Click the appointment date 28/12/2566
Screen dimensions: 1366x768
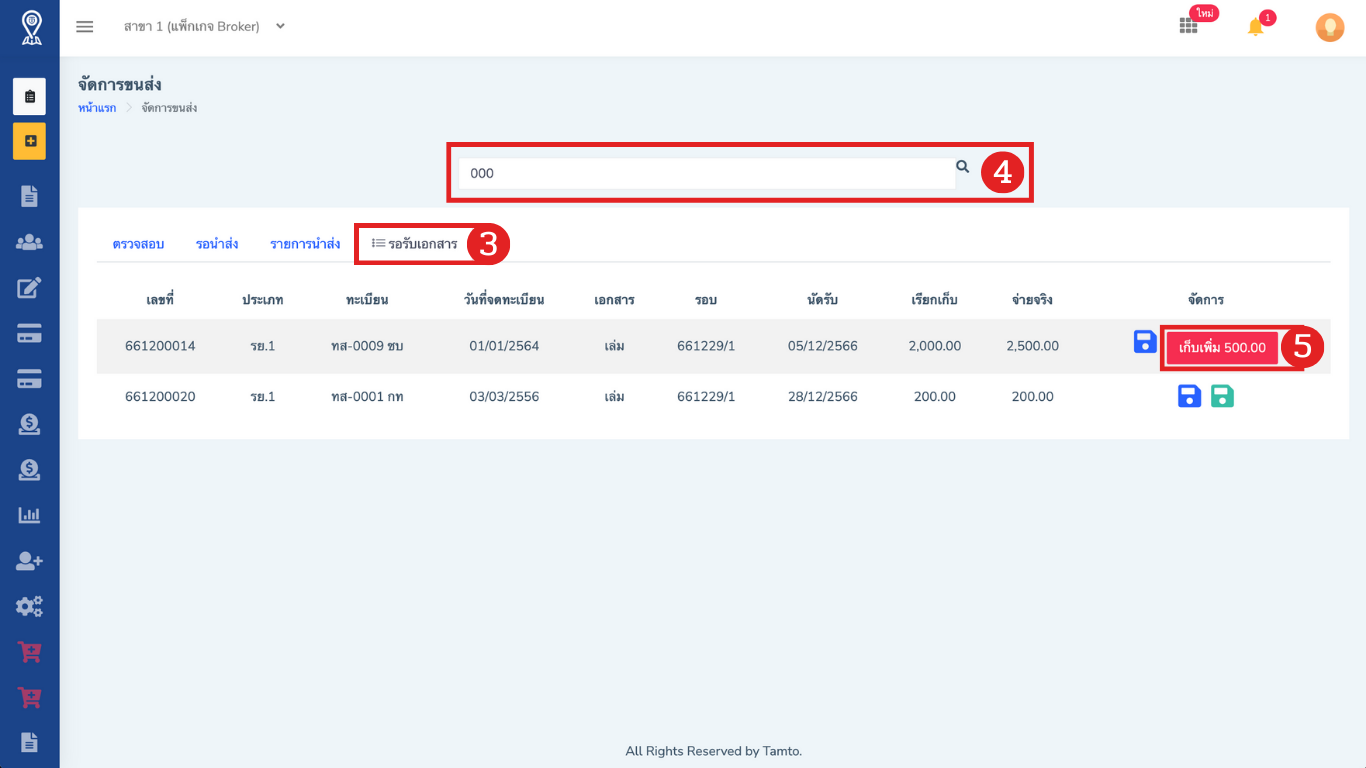pos(822,397)
